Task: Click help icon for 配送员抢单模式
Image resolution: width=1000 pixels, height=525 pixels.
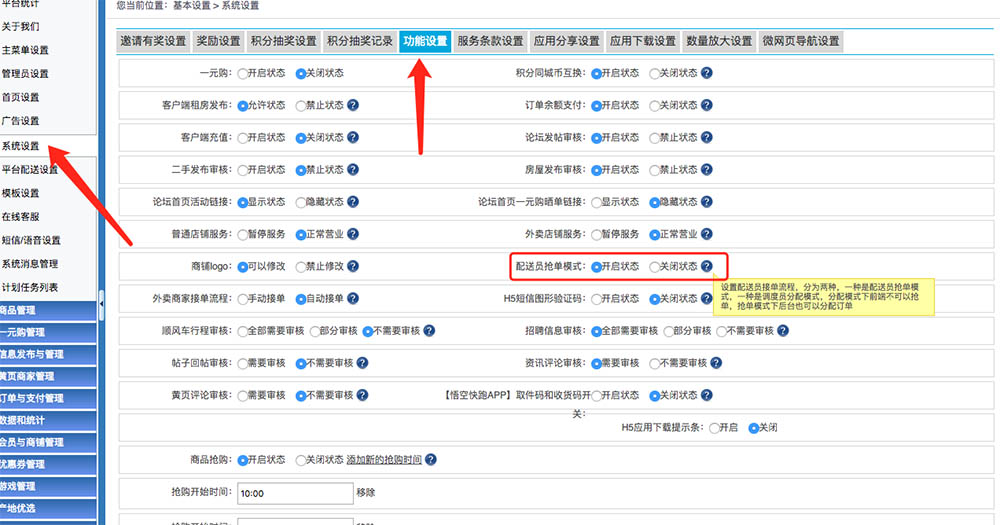Action: [707, 267]
